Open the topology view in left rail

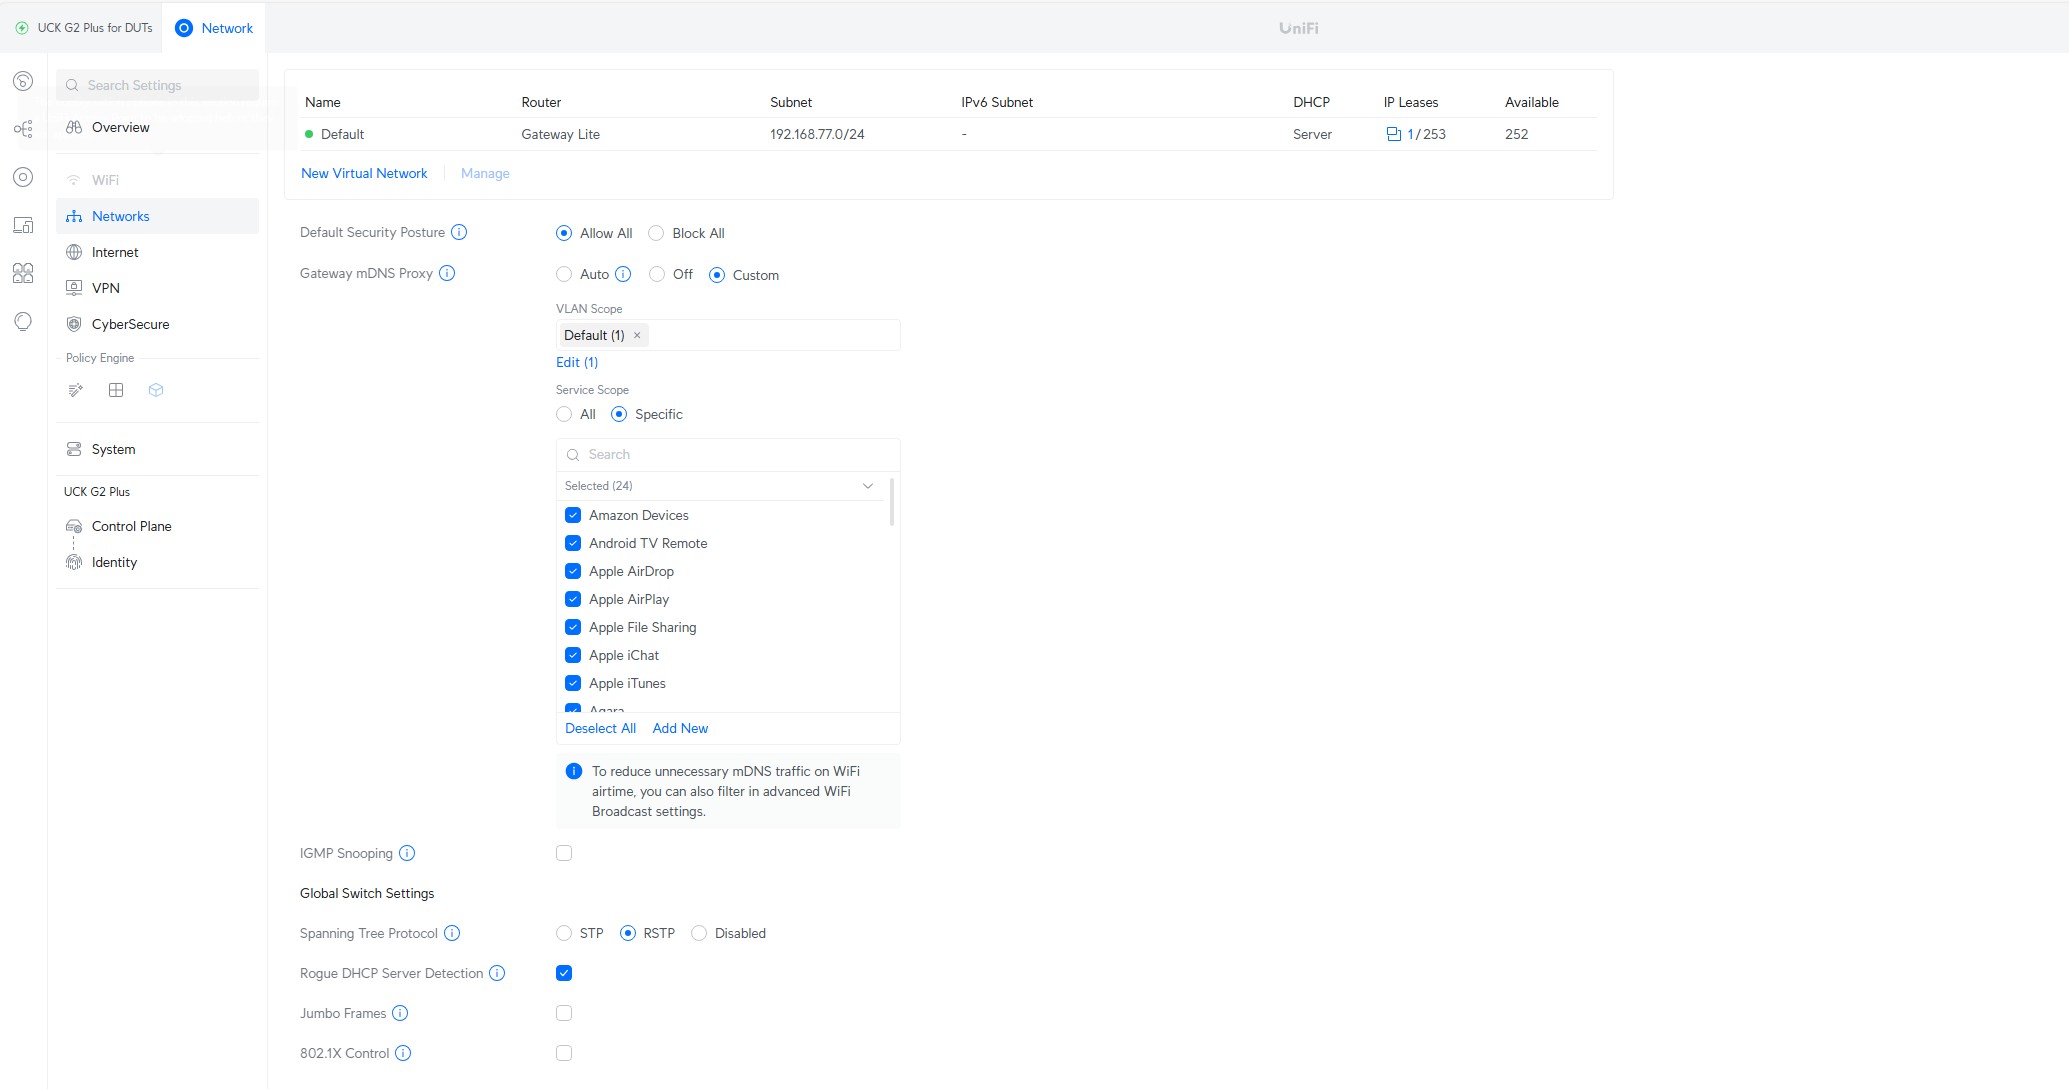(23, 129)
